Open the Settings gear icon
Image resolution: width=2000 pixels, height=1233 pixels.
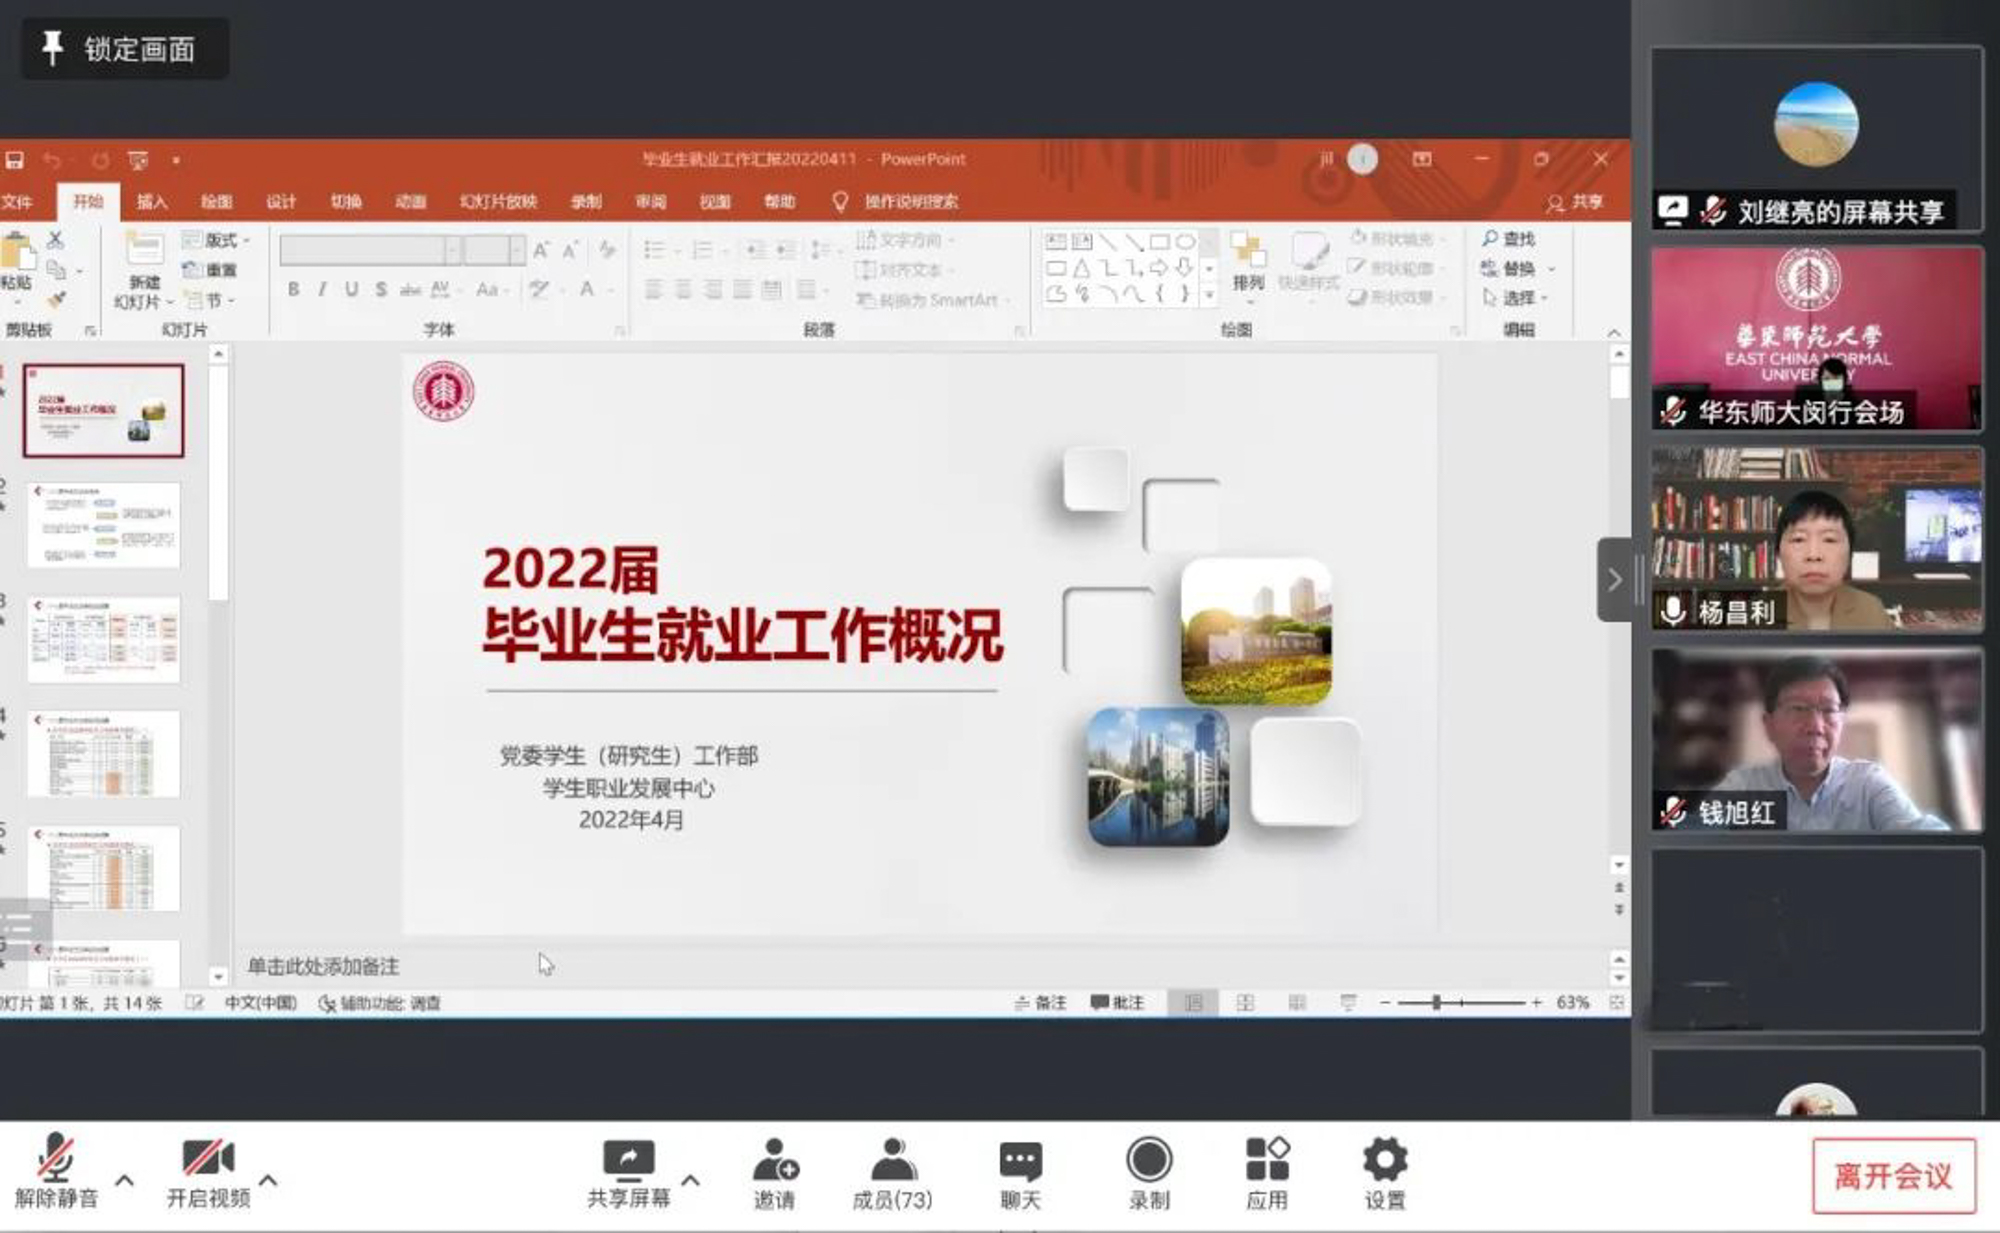tap(1385, 1160)
